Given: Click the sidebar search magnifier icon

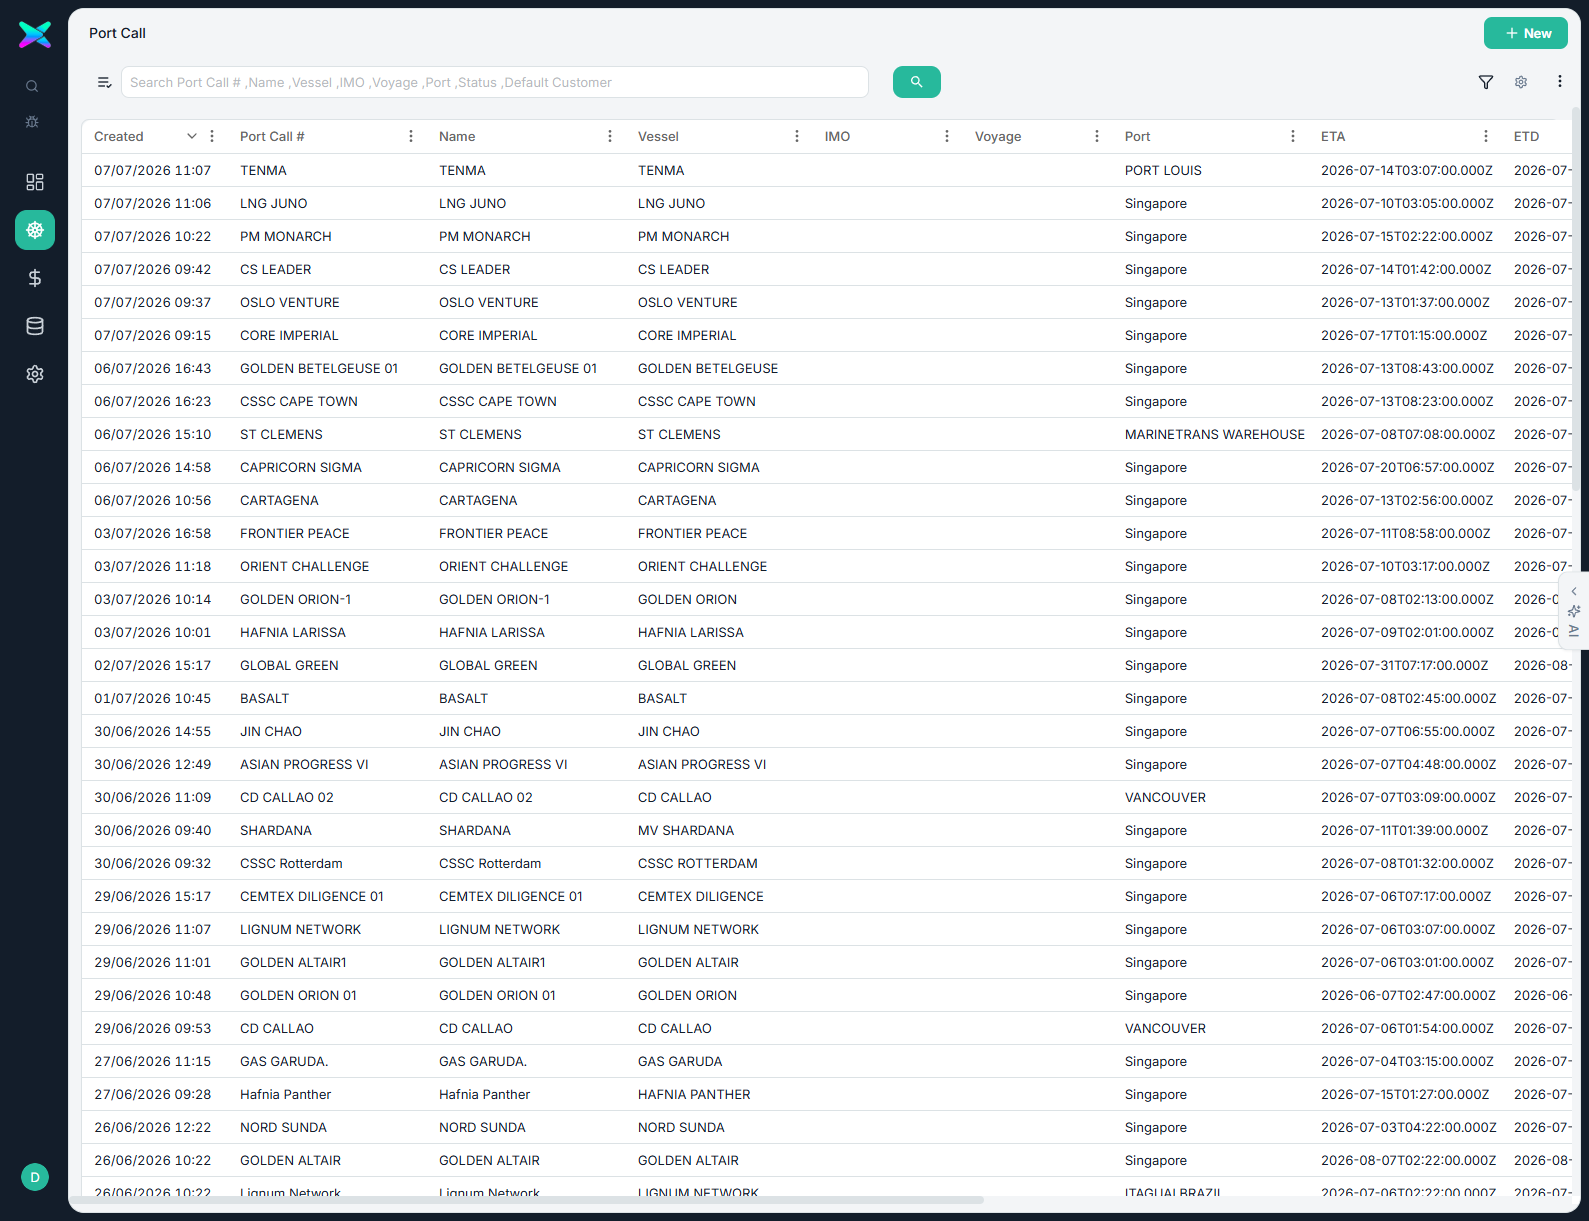Looking at the screenshot, I should point(32,86).
